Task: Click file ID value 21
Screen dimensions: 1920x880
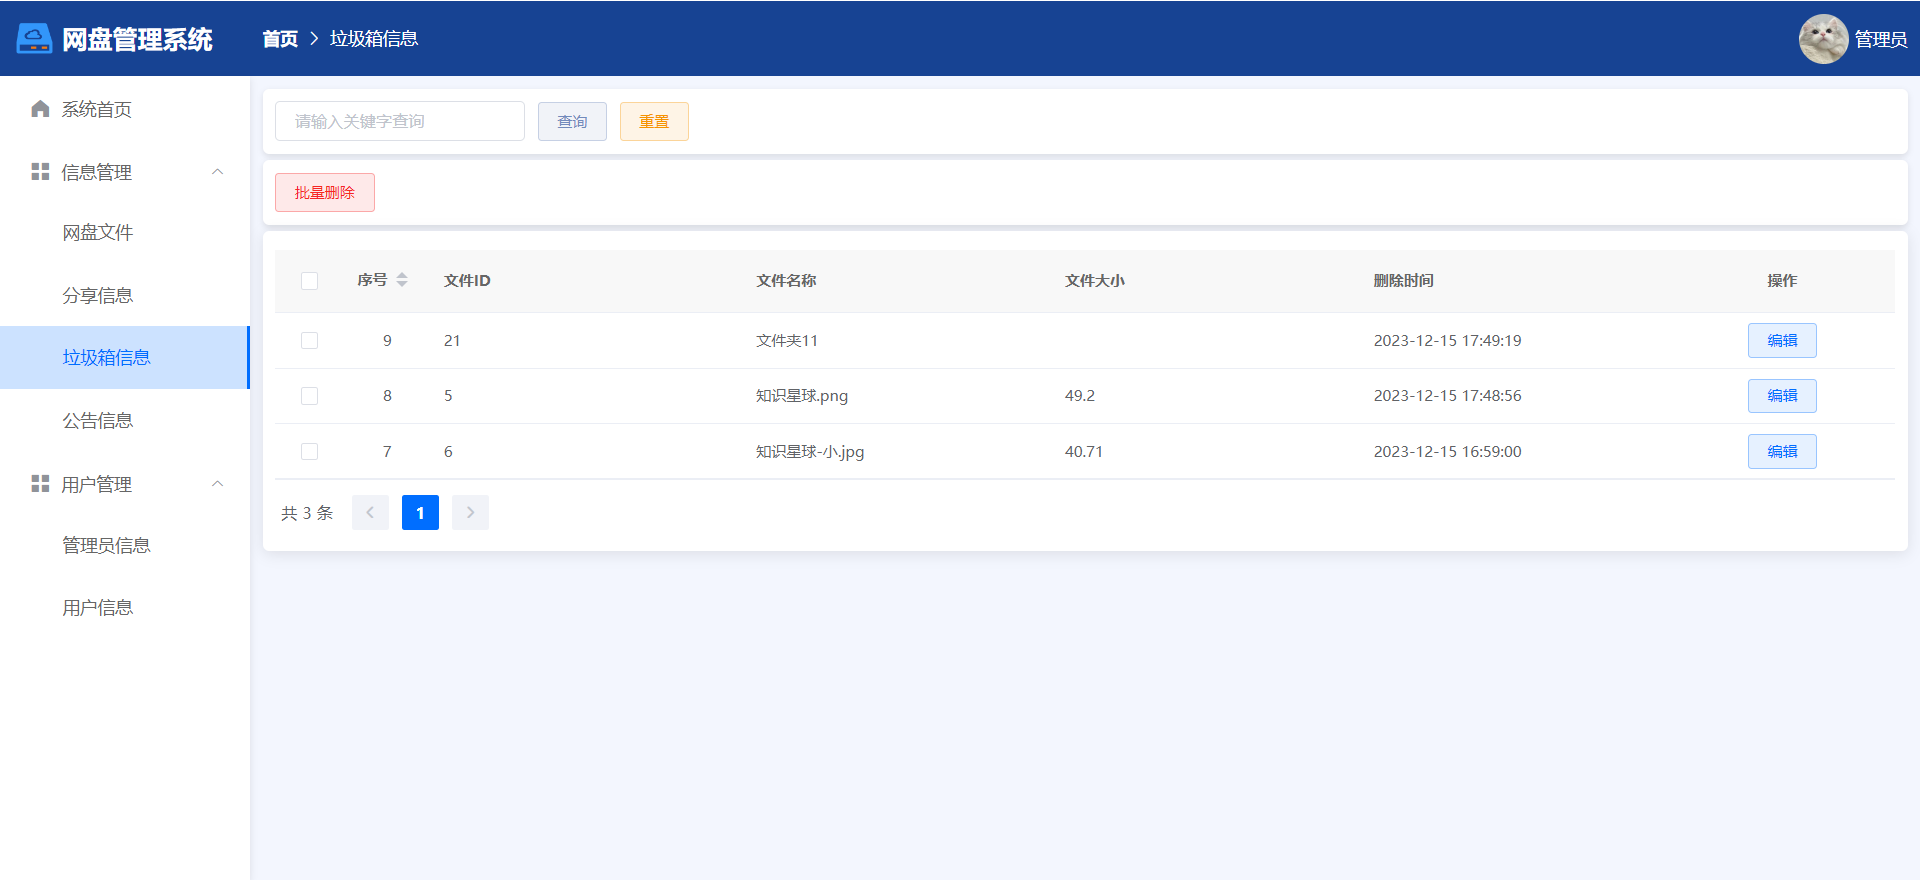Action: [x=452, y=341]
